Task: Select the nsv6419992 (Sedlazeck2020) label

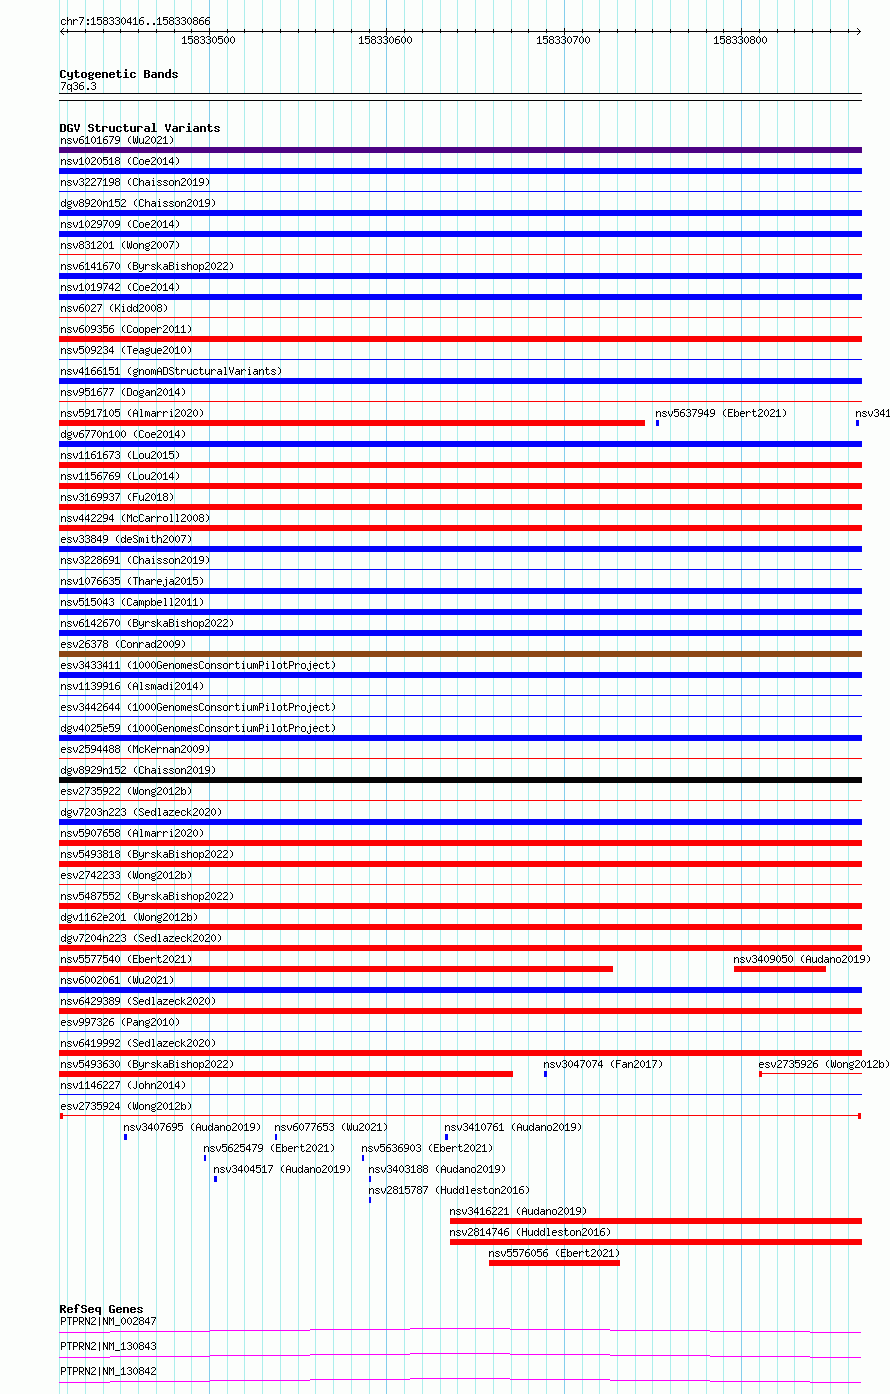Action: click(x=138, y=1043)
